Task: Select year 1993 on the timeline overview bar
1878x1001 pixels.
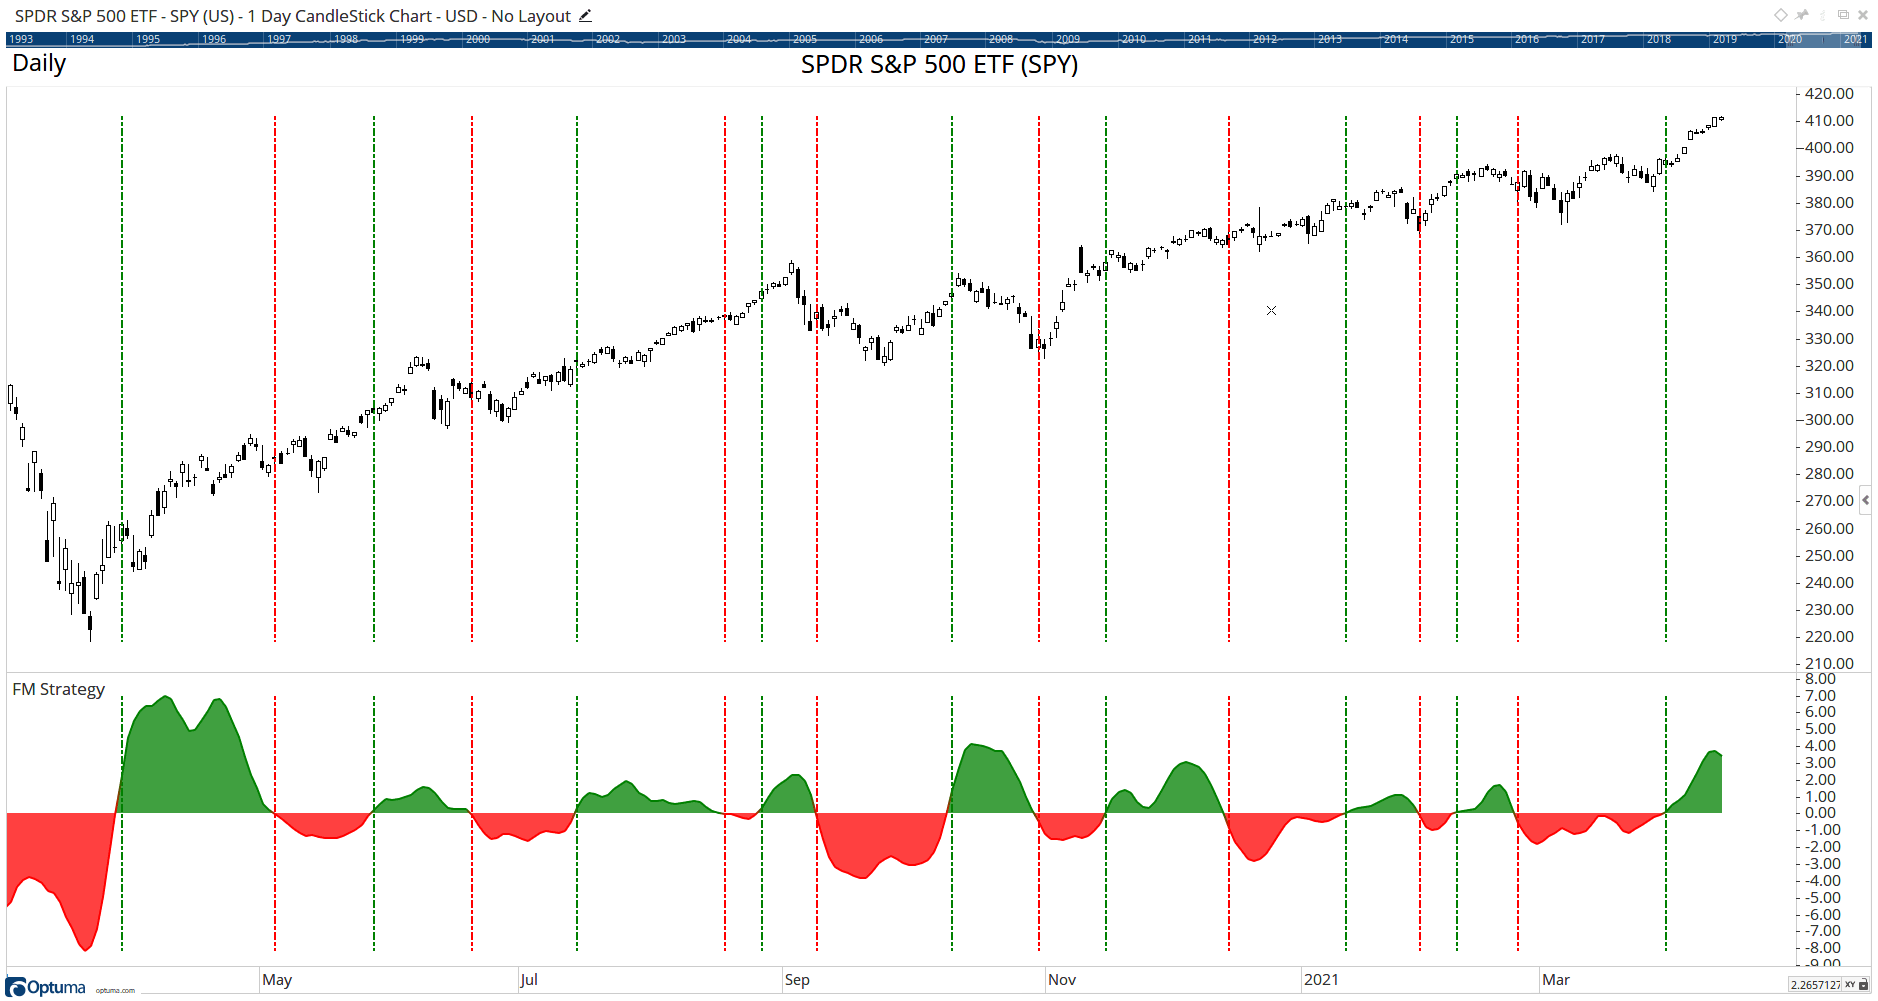Action: pyautogui.click(x=22, y=39)
